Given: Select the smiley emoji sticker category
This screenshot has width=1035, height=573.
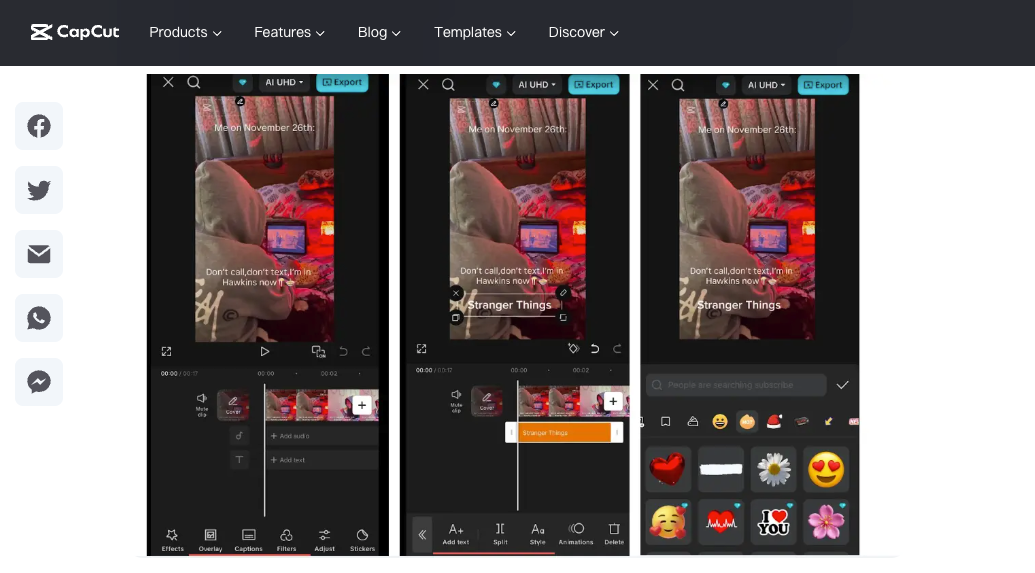Looking at the screenshot, I should coord(719,421).
